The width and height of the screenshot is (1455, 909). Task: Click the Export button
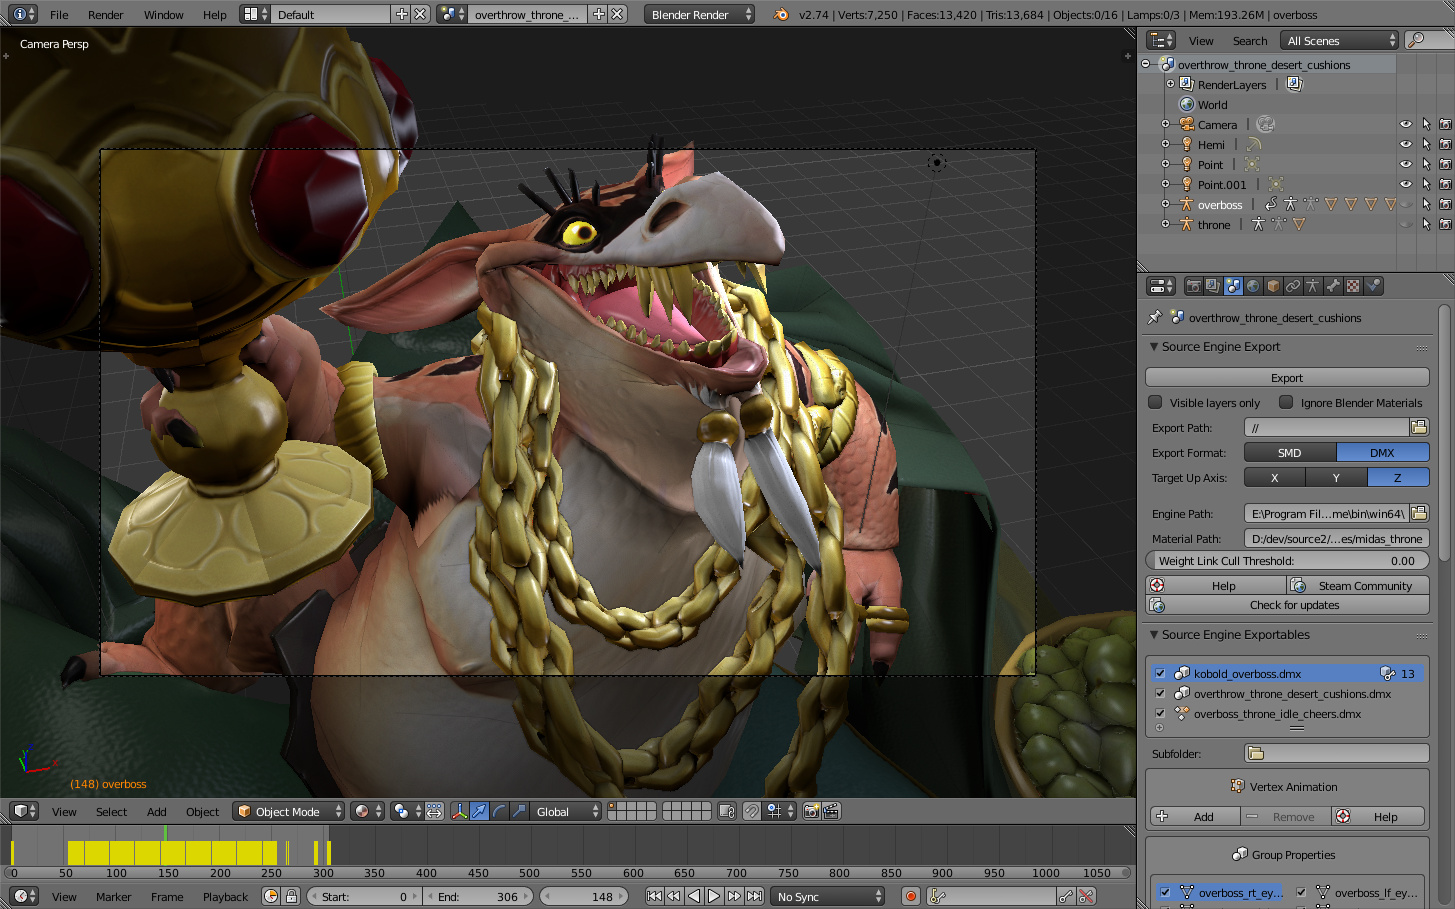(1287, 377)
